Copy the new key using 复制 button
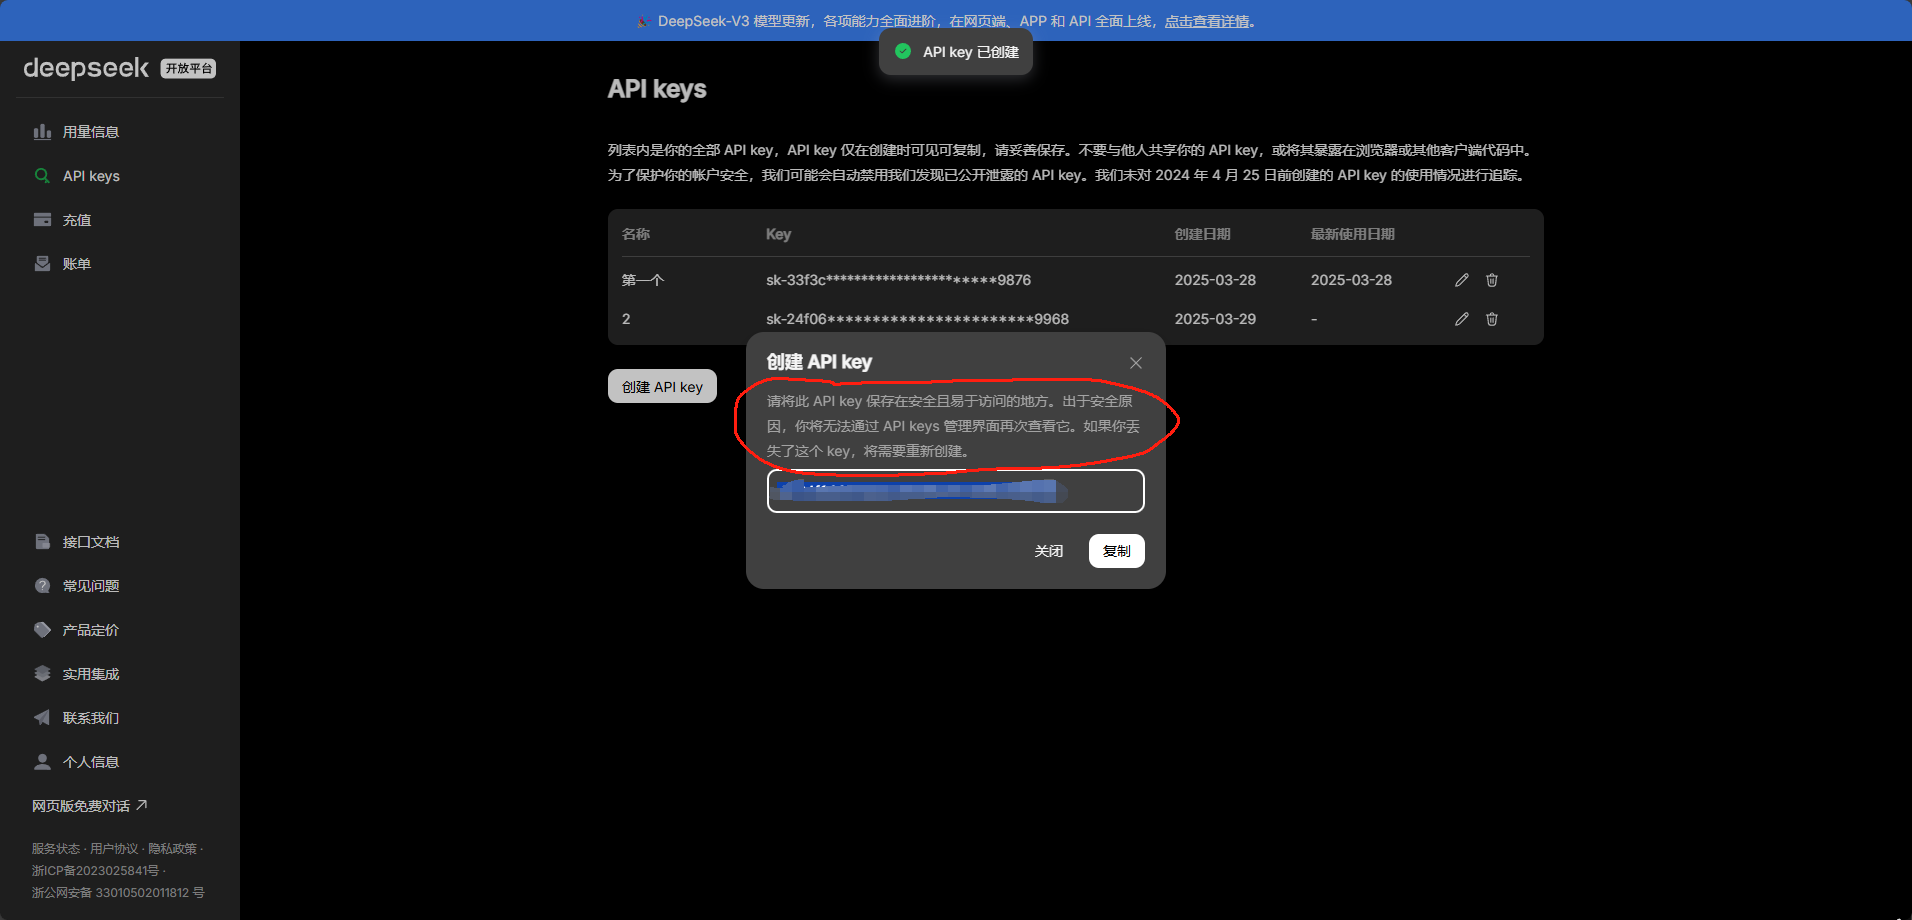1912x920 pixels. (1116, 550)
